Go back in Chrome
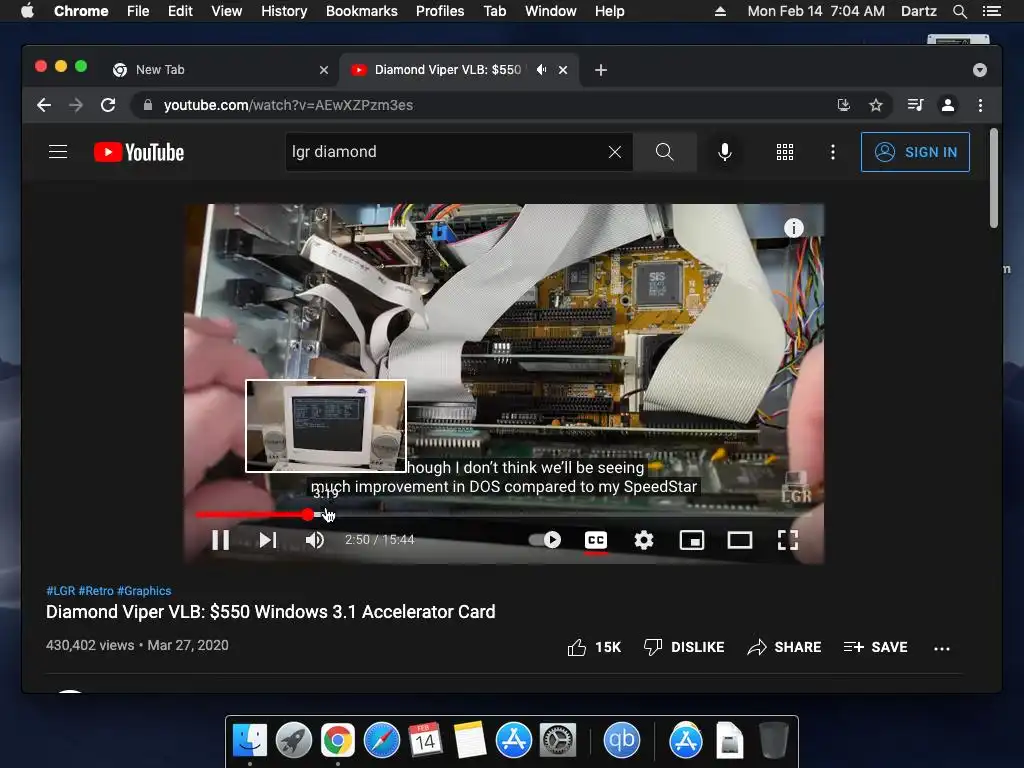1024x768 pixels. click(44, 105)
